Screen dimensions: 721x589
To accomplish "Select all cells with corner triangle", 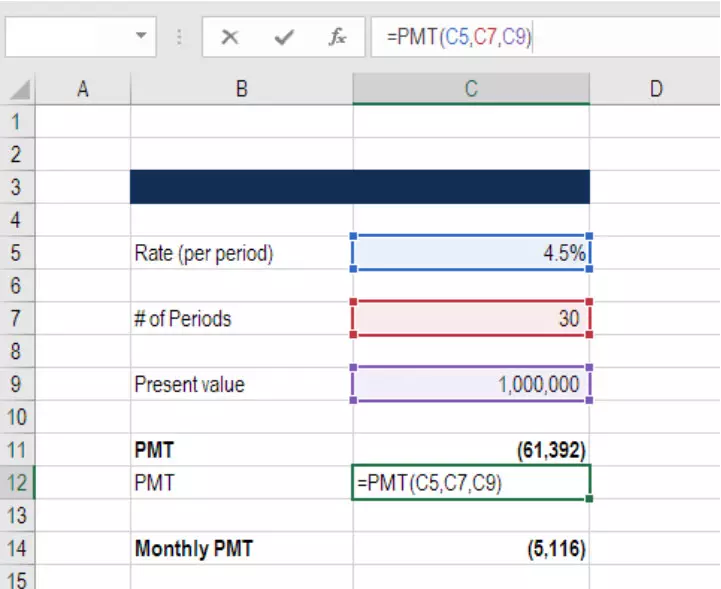I will (x=20, y=90).
